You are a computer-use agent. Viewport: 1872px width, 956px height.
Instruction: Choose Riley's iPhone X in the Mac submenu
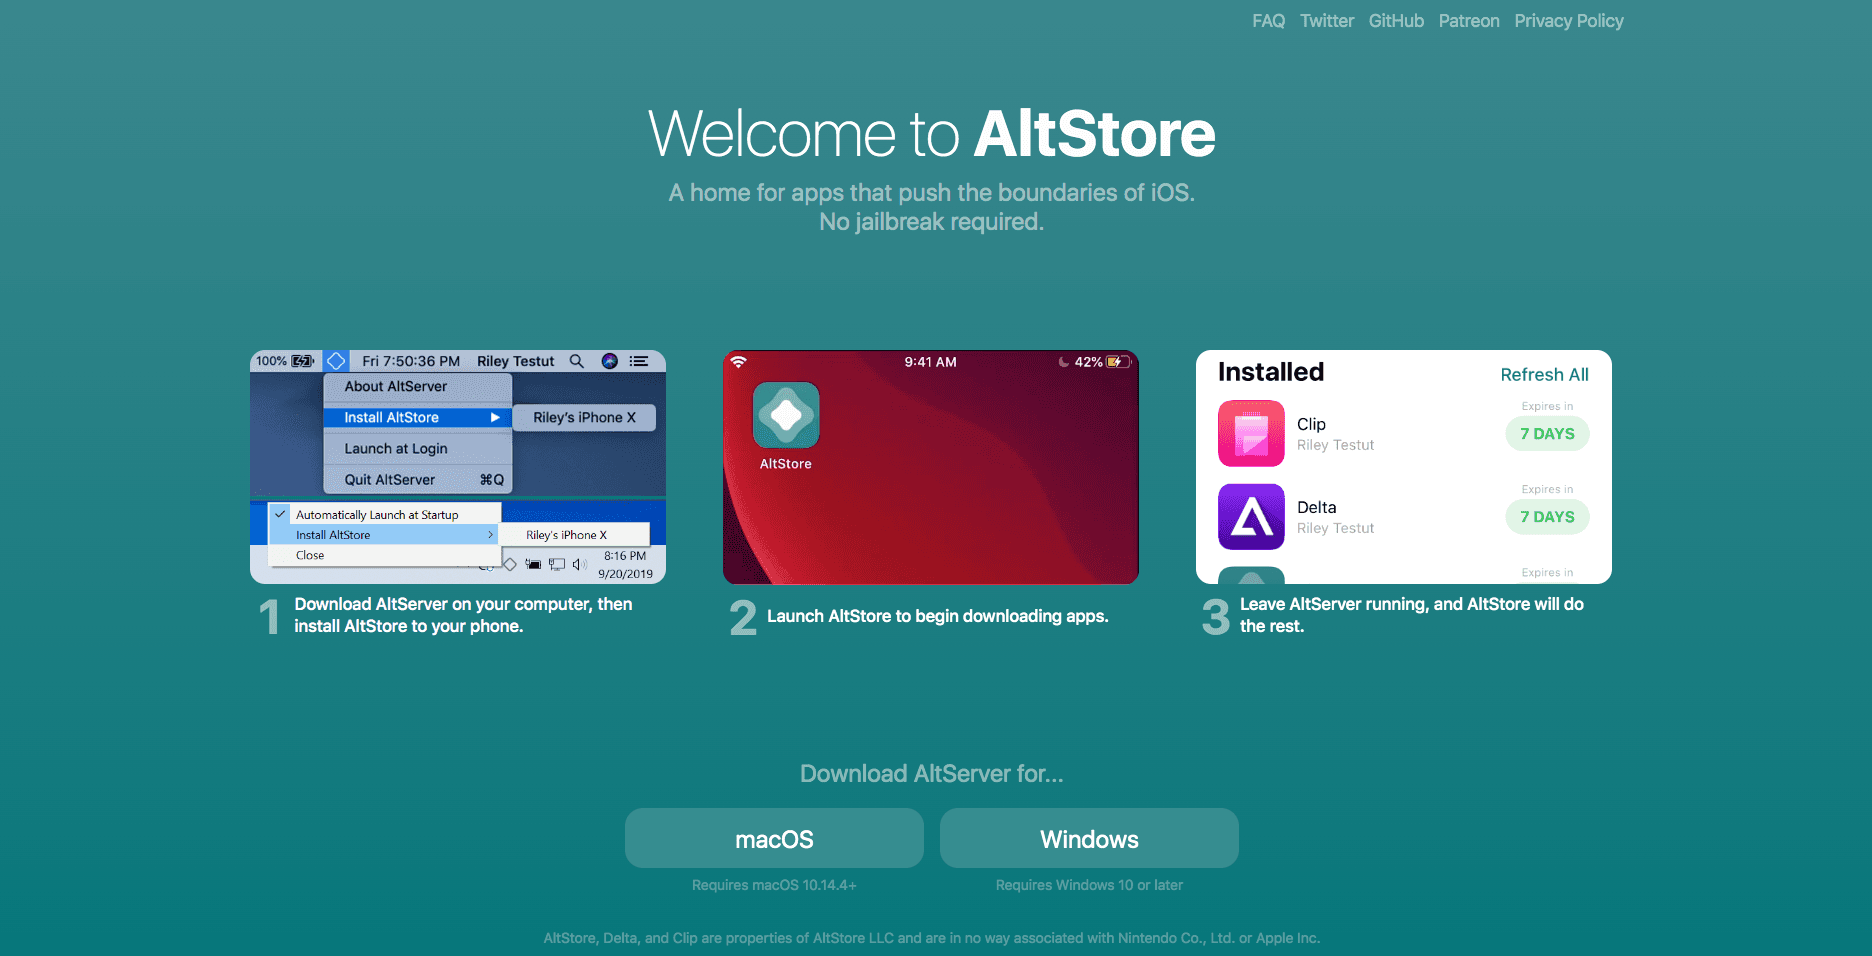[x=584, y=417]
